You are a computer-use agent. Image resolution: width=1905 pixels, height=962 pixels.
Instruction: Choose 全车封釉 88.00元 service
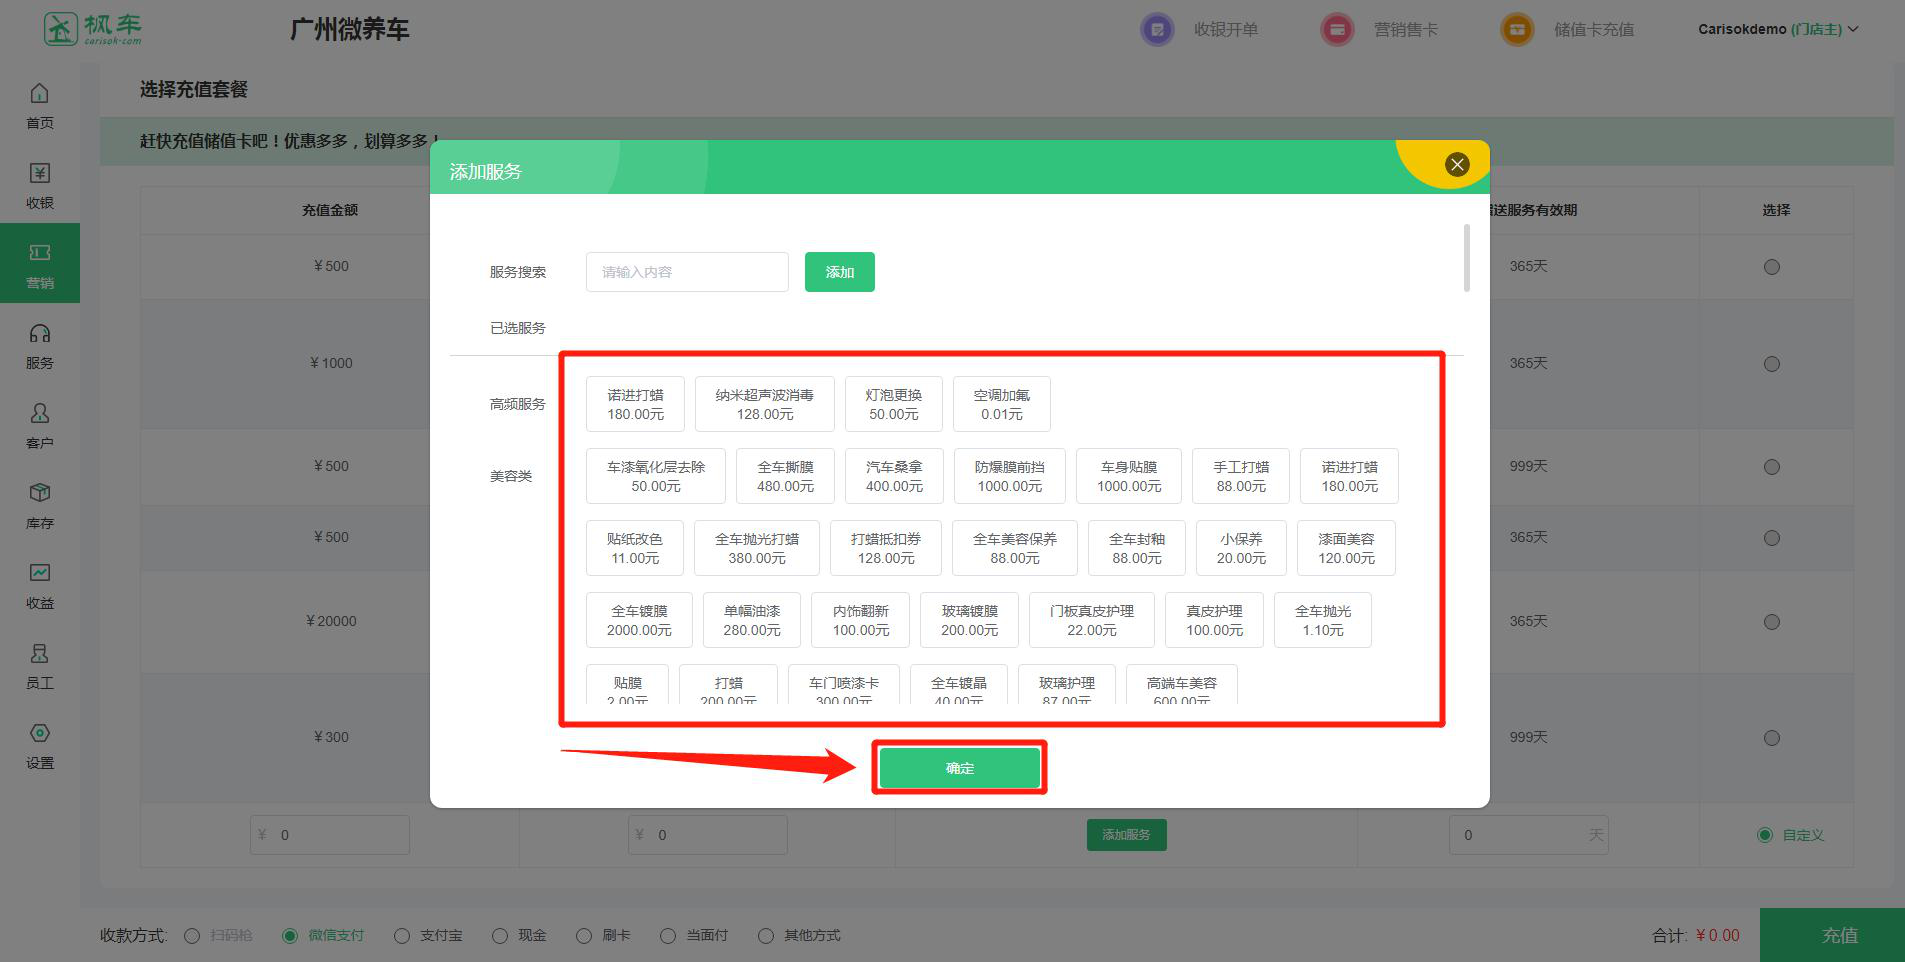click(1137, 548)
